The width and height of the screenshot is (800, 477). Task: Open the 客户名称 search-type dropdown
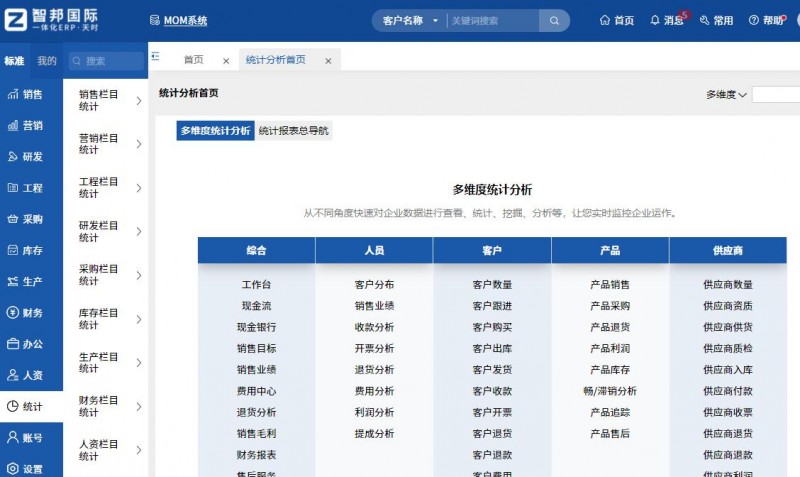click(410, 20)
